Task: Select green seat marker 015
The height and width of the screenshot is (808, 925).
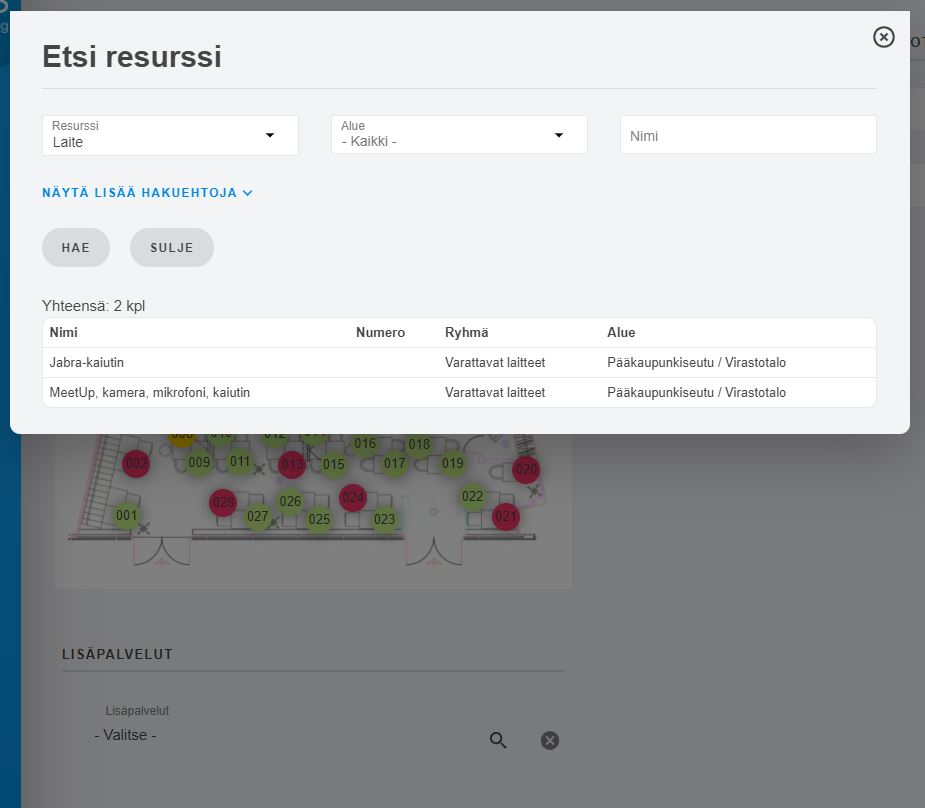Action: point(333,465)
